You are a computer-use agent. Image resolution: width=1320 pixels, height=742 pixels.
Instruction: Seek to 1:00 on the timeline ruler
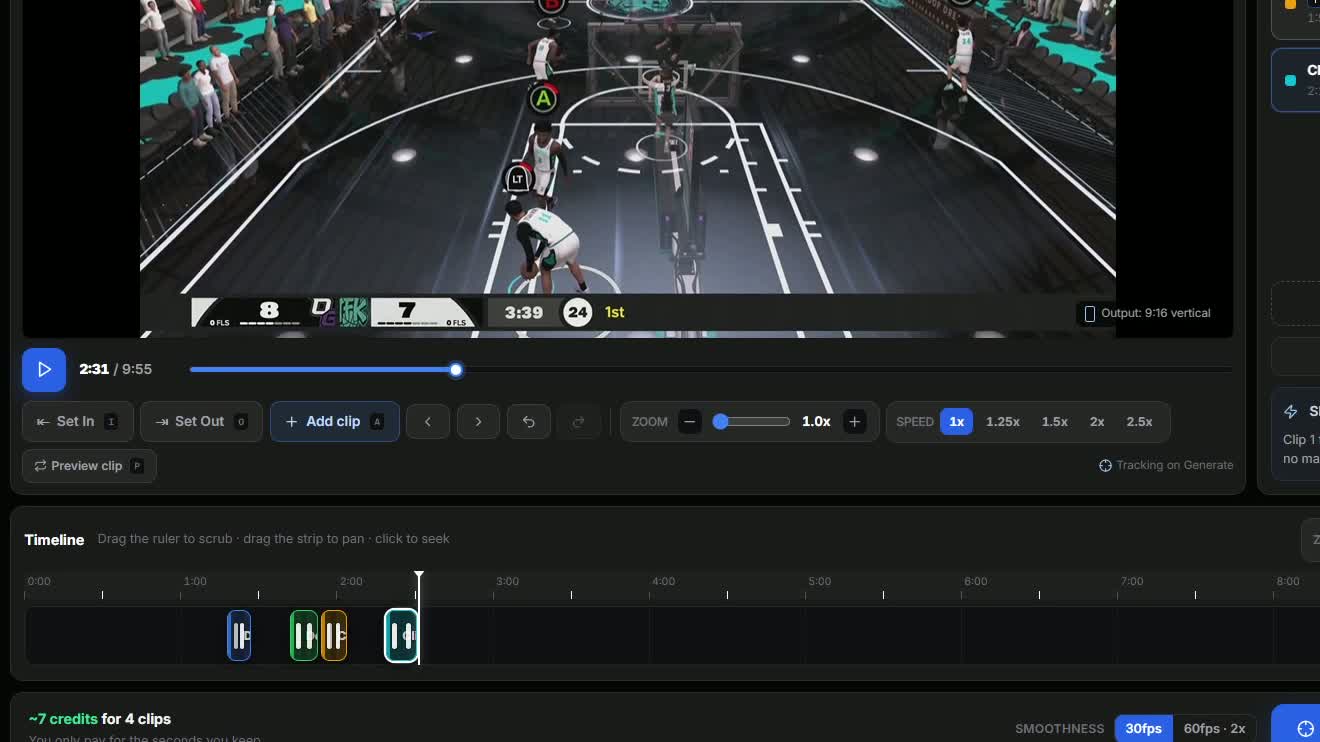195,582
